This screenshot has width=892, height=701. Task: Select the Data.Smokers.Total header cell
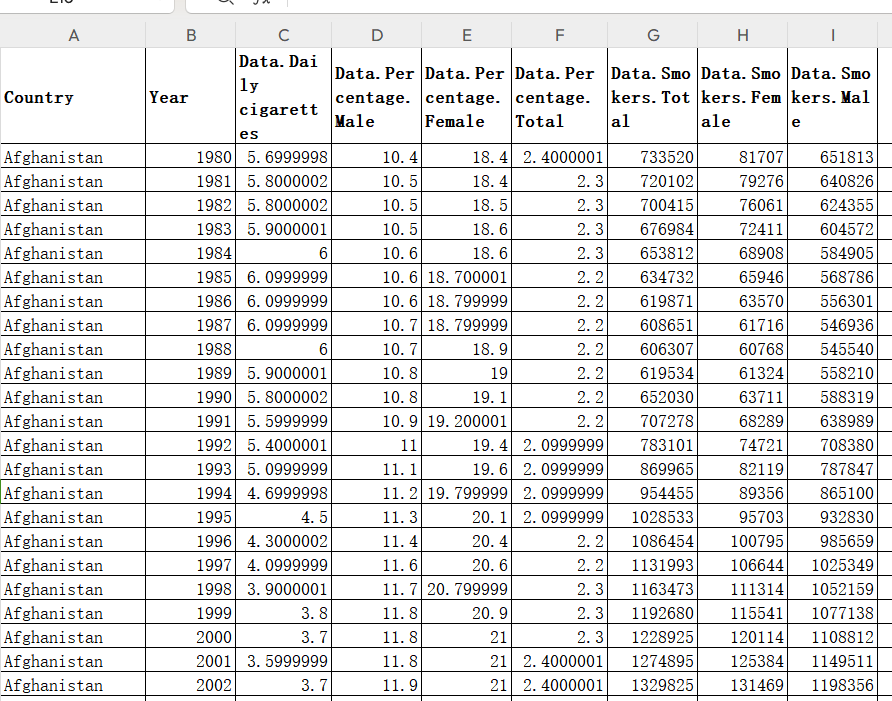(x=653, y=96)
